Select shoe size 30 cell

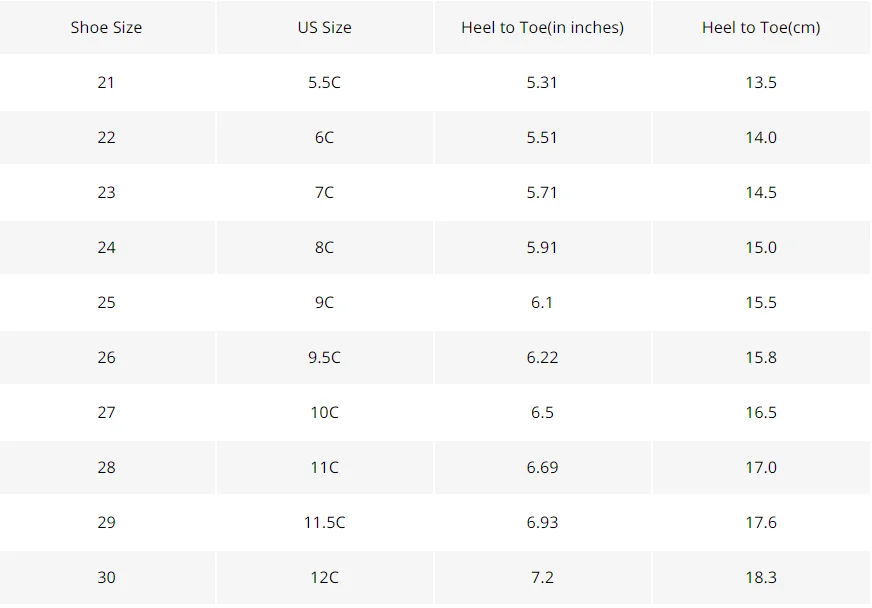(106, 577)
